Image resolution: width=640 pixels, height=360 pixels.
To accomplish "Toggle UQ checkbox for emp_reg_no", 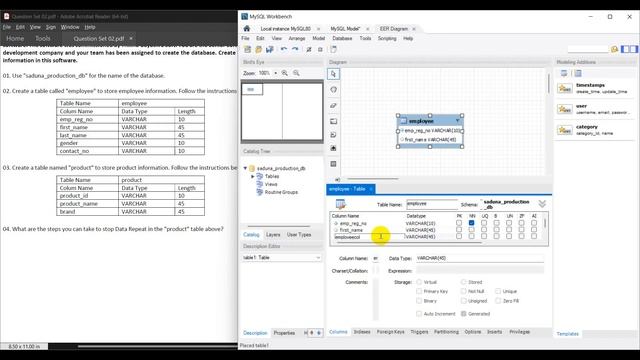I will pyautogui.click(x=484, y=223).
